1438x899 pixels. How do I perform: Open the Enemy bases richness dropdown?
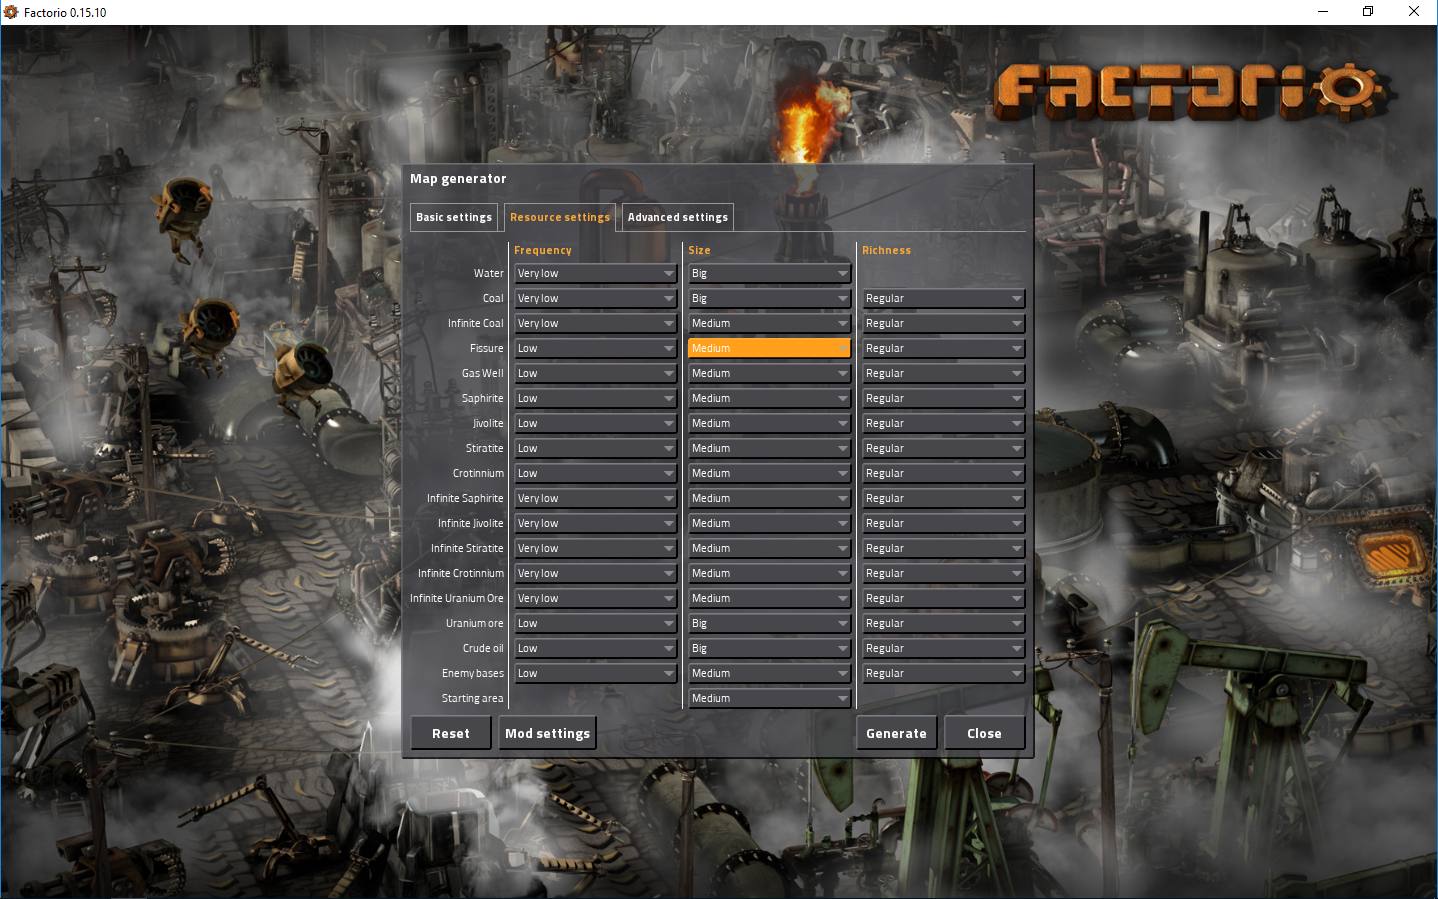[x=944, y=673]
